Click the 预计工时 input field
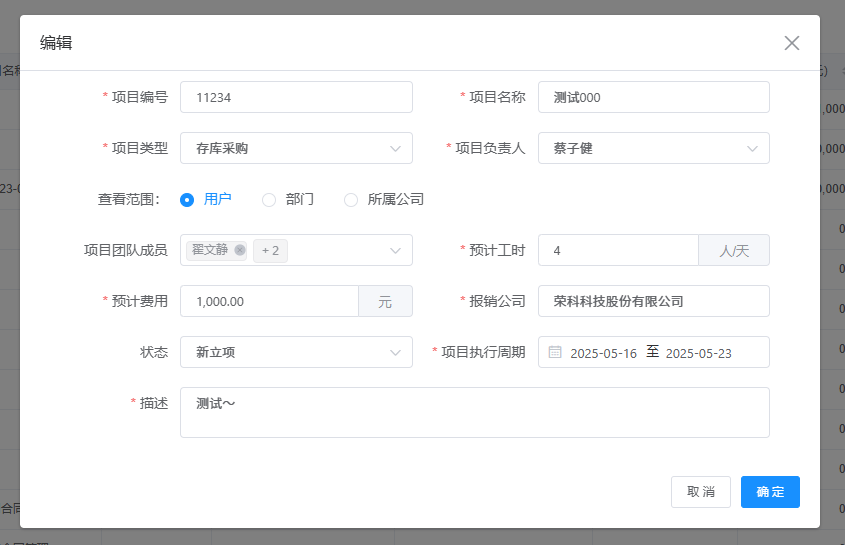 618,250
